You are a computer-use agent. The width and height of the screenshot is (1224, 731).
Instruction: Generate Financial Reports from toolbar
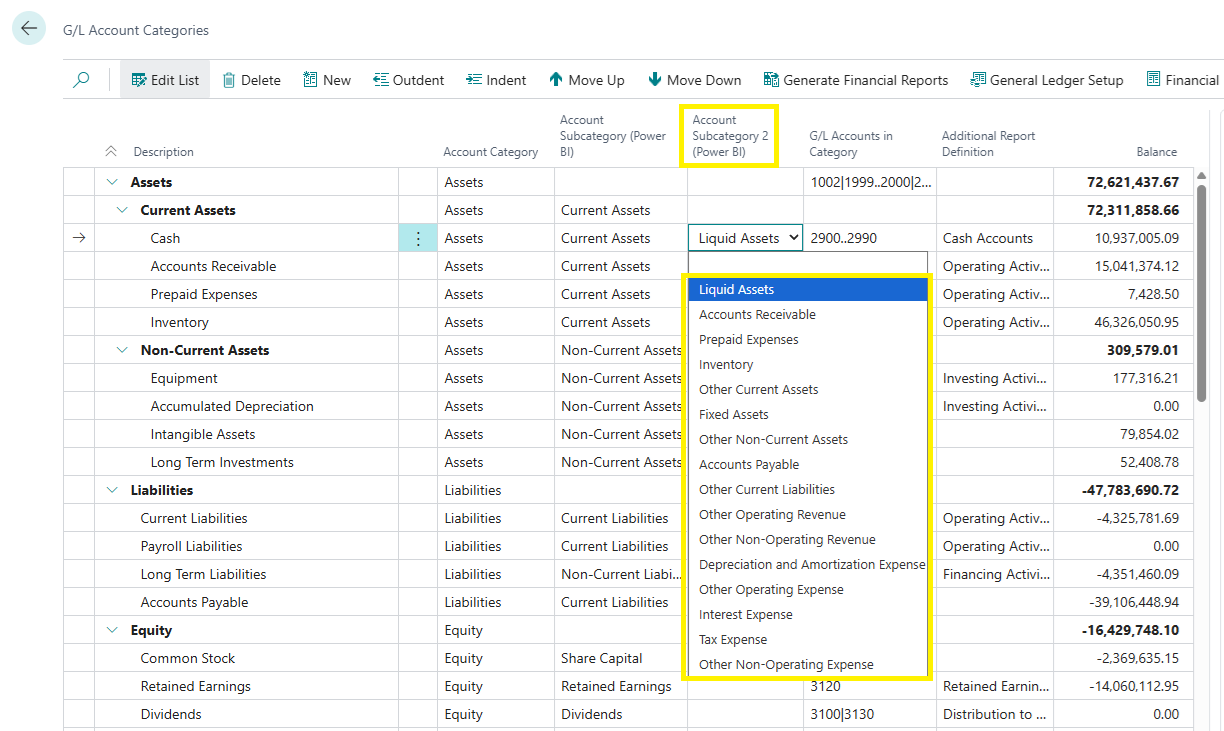pos(856,80)
